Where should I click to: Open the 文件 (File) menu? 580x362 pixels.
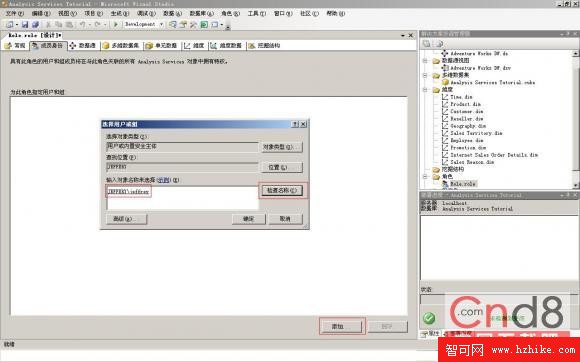15,13
